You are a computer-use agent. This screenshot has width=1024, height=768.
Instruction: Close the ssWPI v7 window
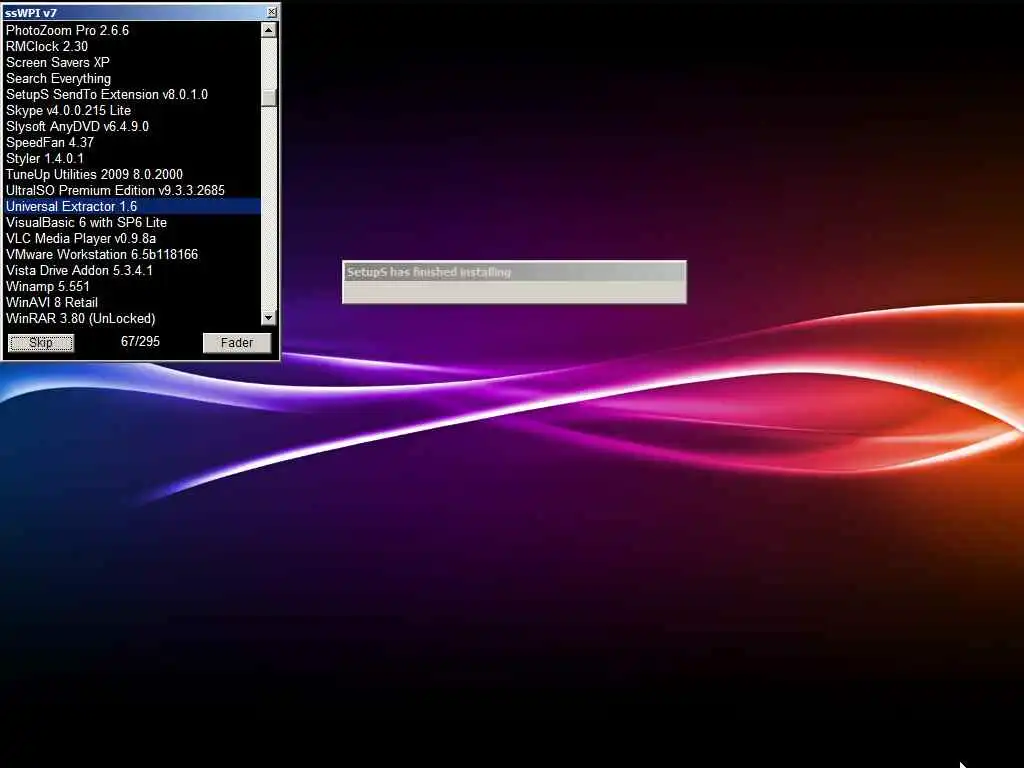[x=272, y=12]
